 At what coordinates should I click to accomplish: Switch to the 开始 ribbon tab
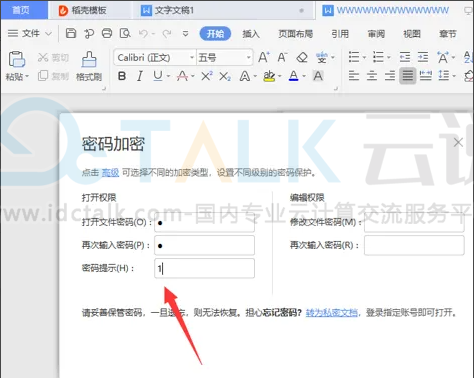tap(215, 34)
